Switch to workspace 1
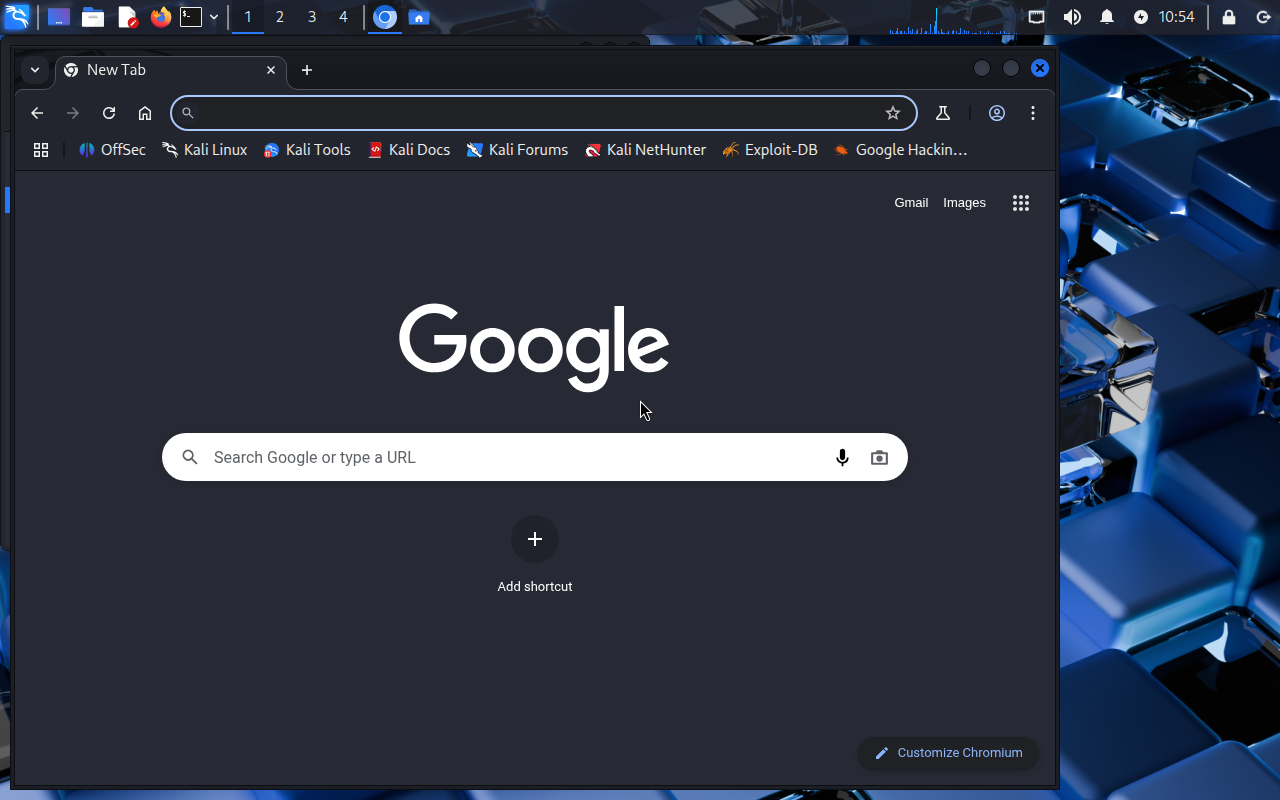The image size is (1280, 800). point(248,17)
